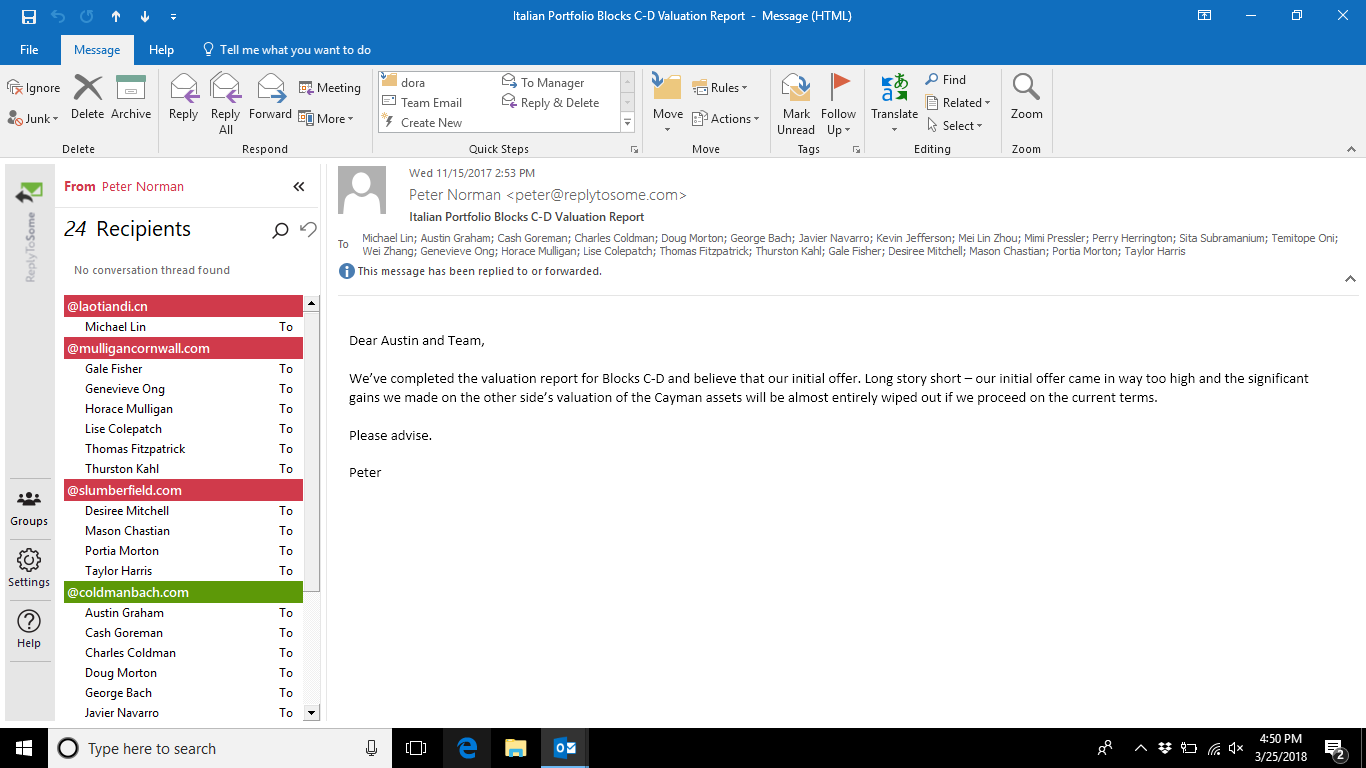Viewport: 1366px width, 768px height.
Task: Open the File tab
Action: coord(29,50)
